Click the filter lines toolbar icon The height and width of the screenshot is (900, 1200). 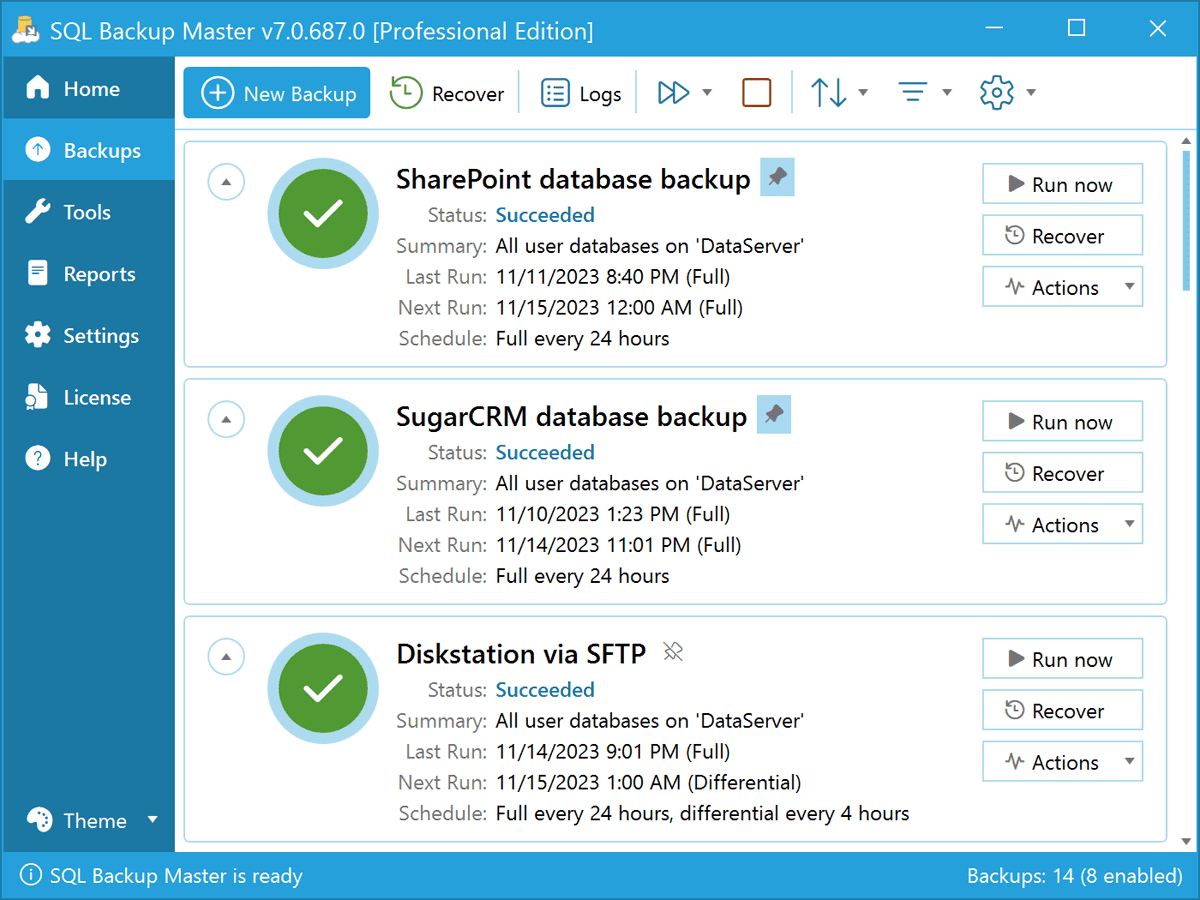coord(912,93)
